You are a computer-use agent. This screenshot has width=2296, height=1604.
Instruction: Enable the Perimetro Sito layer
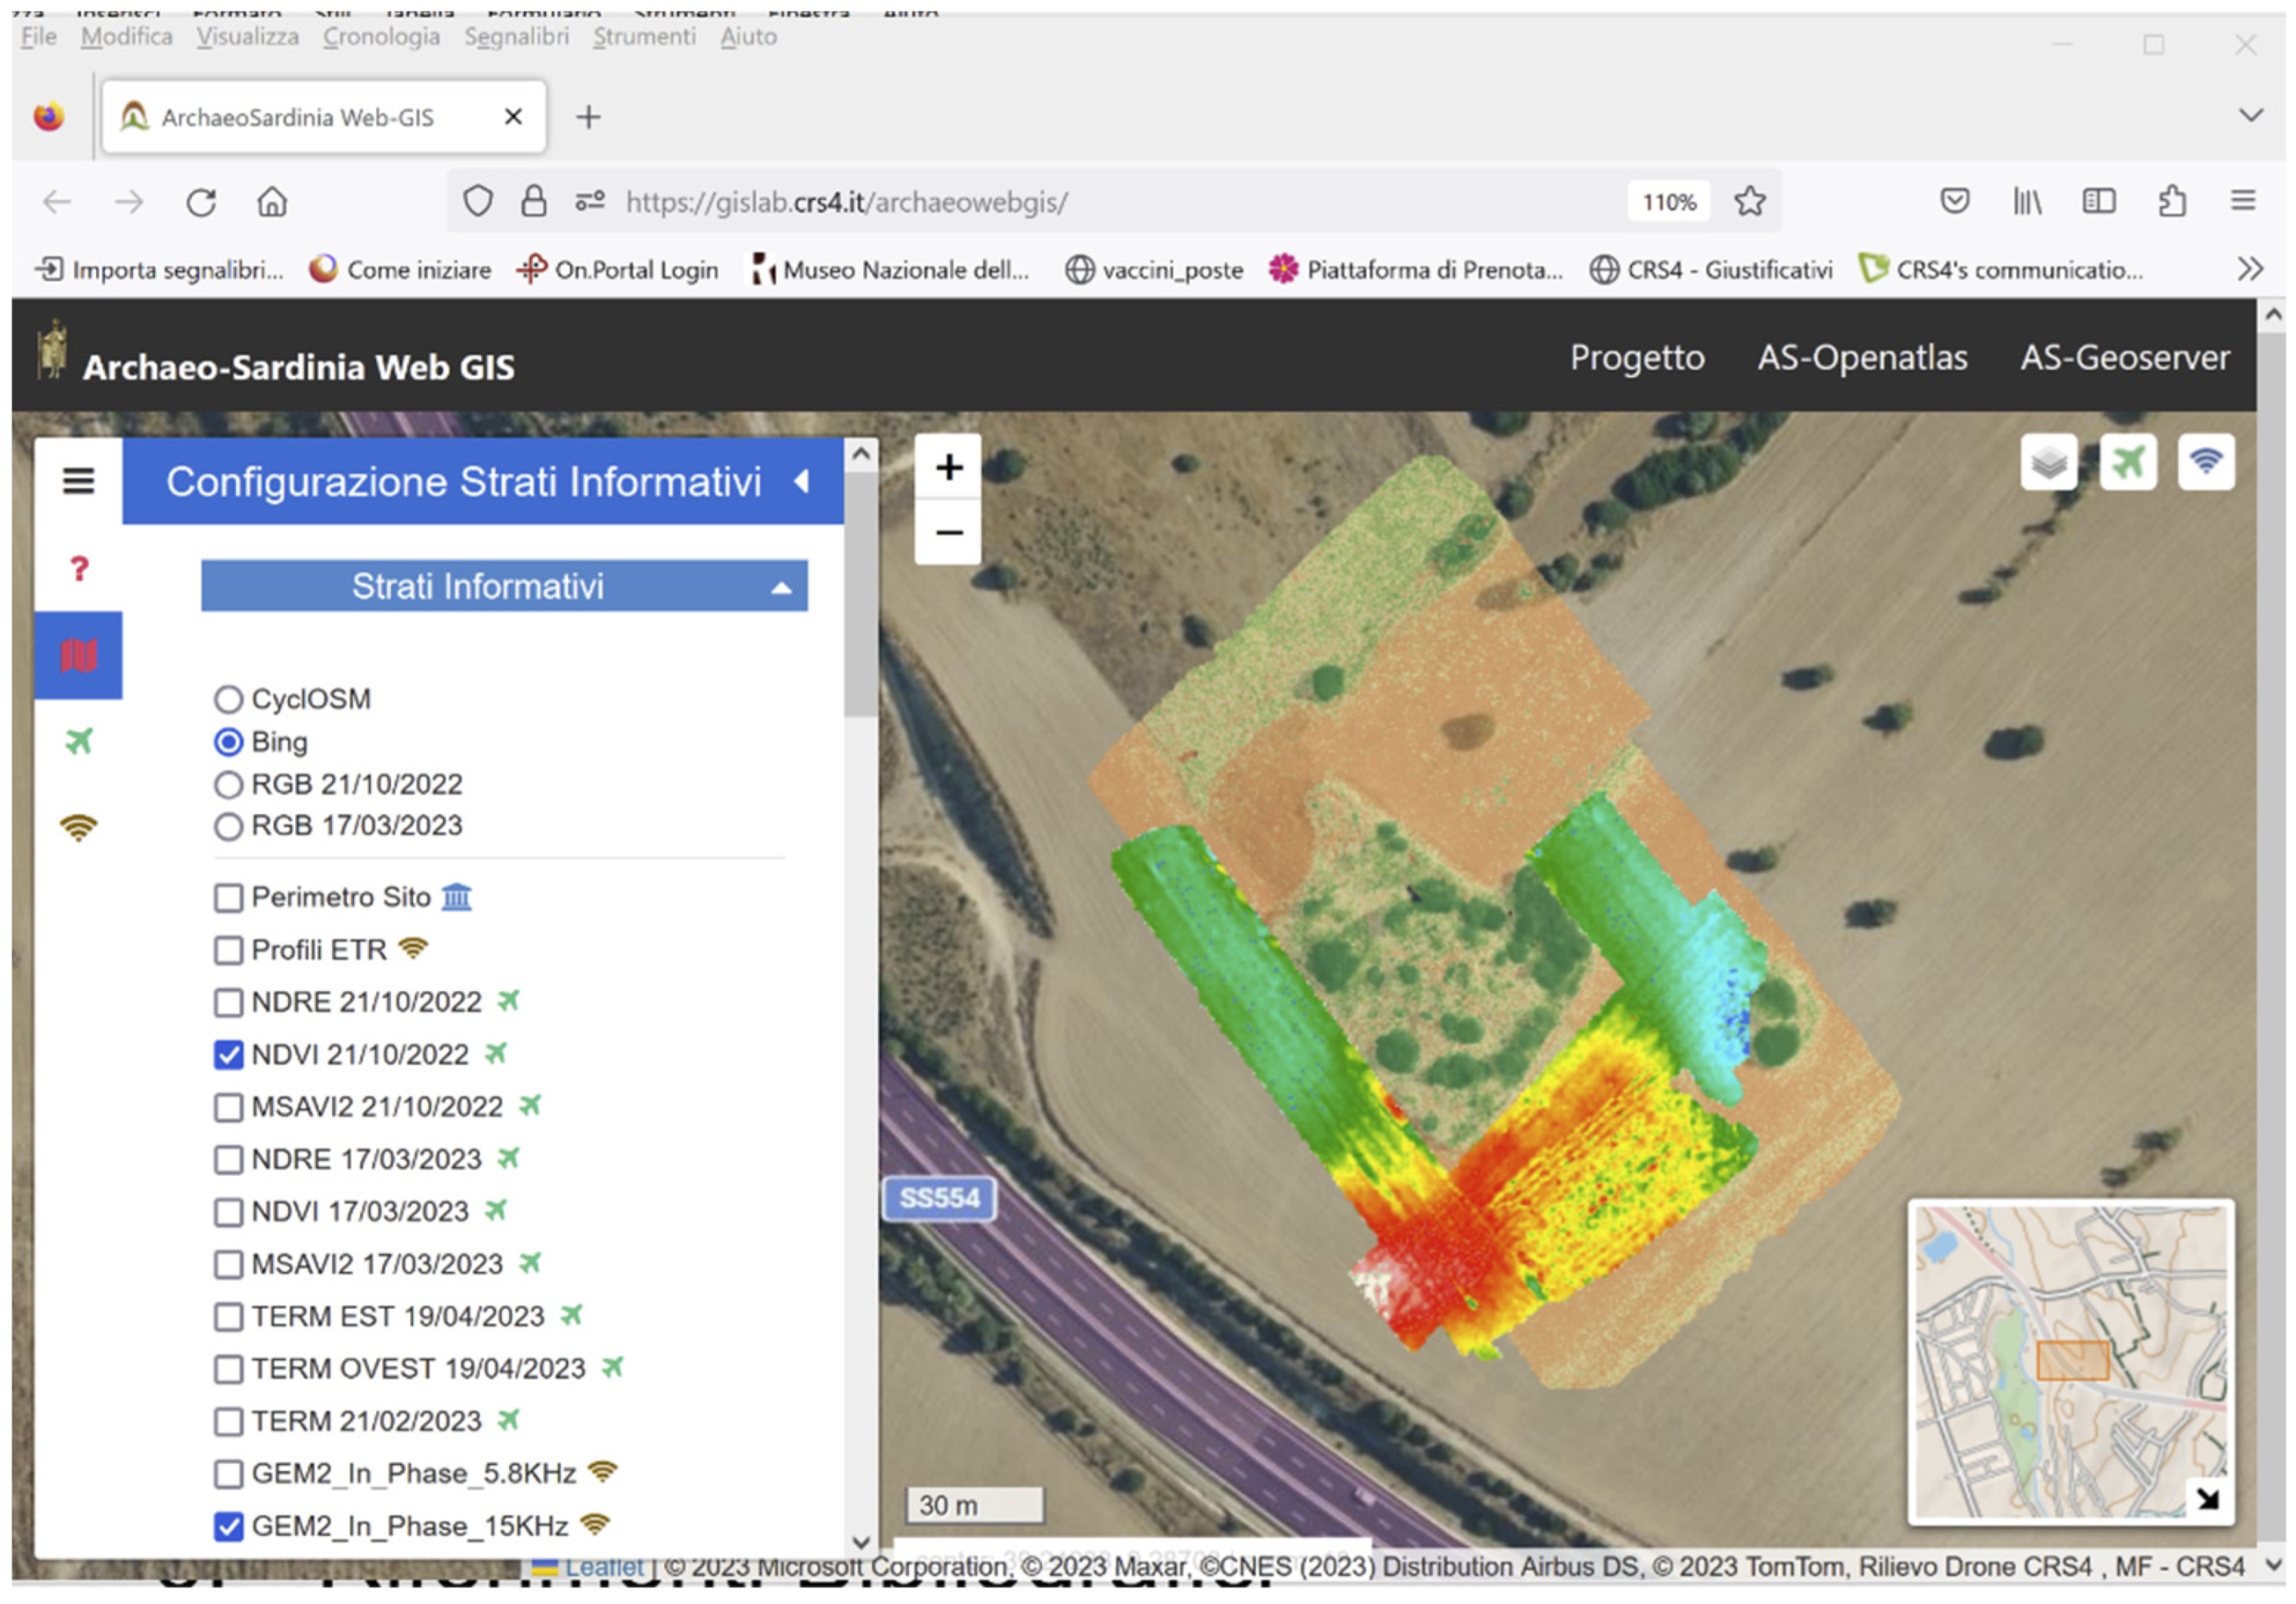(229, 897)
